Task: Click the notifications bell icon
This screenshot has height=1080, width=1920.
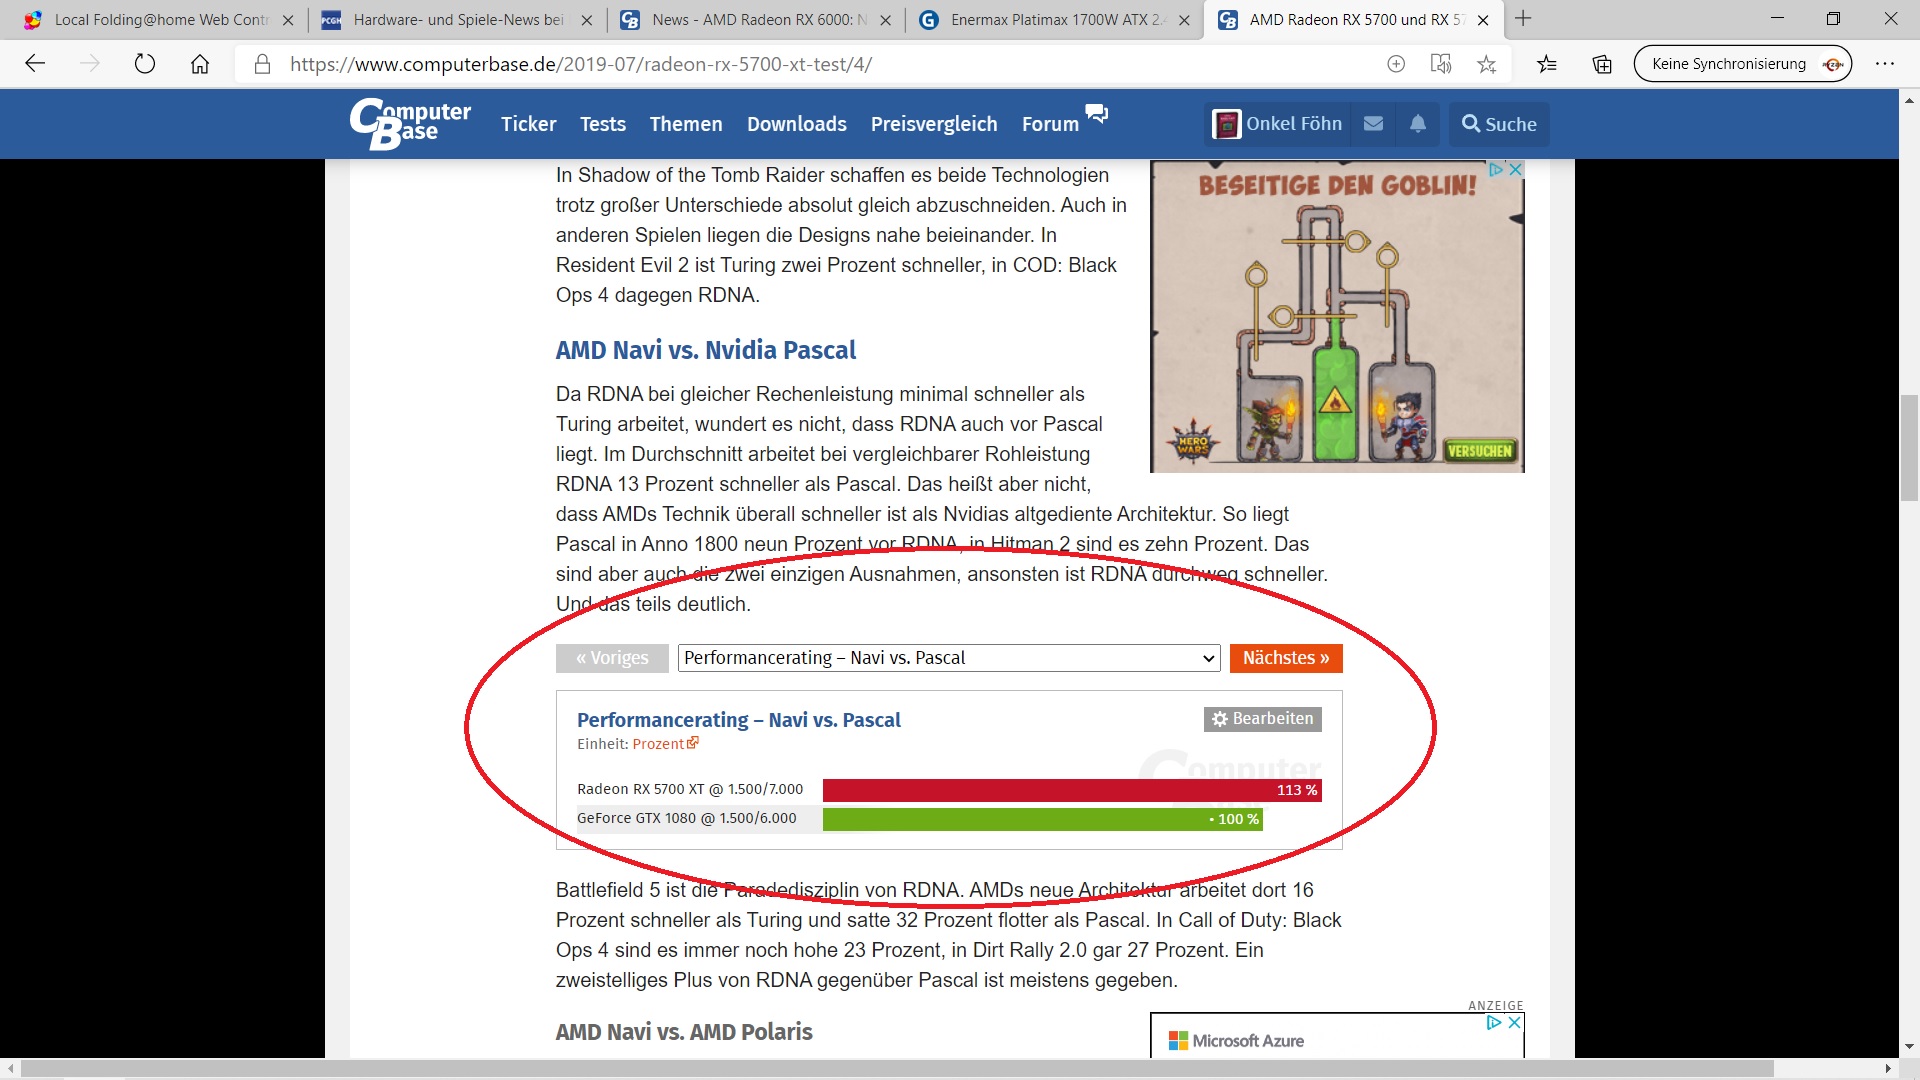Action: [x=1417, y=124]
